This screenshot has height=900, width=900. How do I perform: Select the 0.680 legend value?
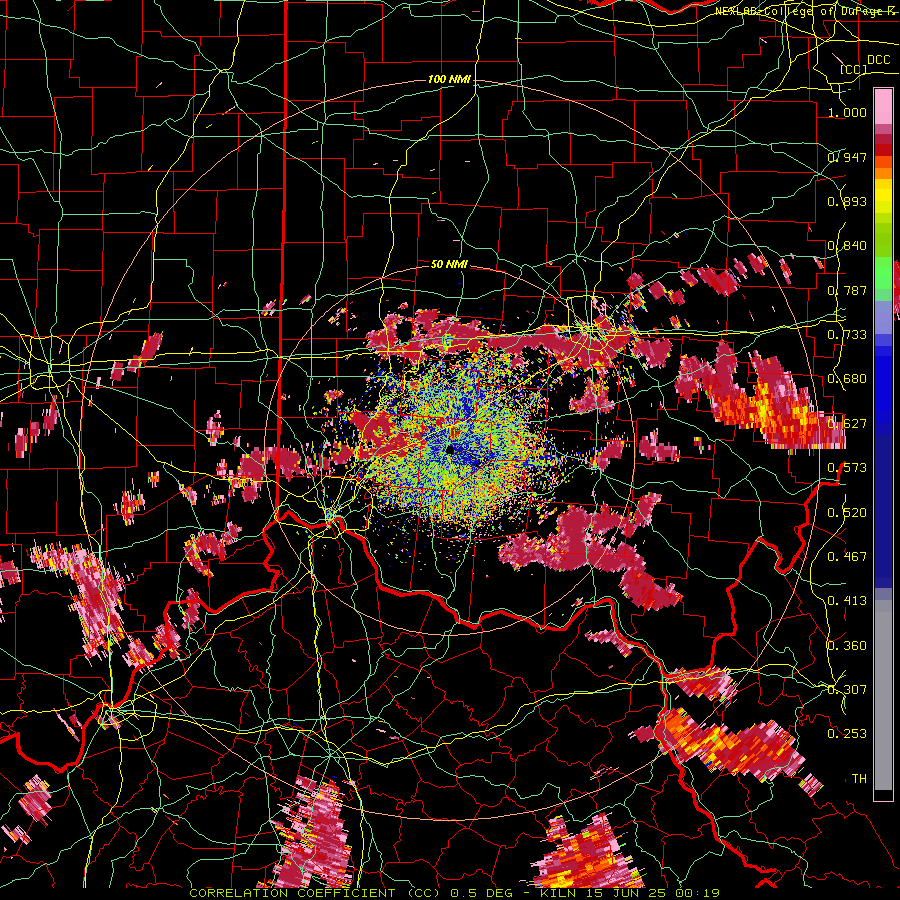click(x=847, y=378)
